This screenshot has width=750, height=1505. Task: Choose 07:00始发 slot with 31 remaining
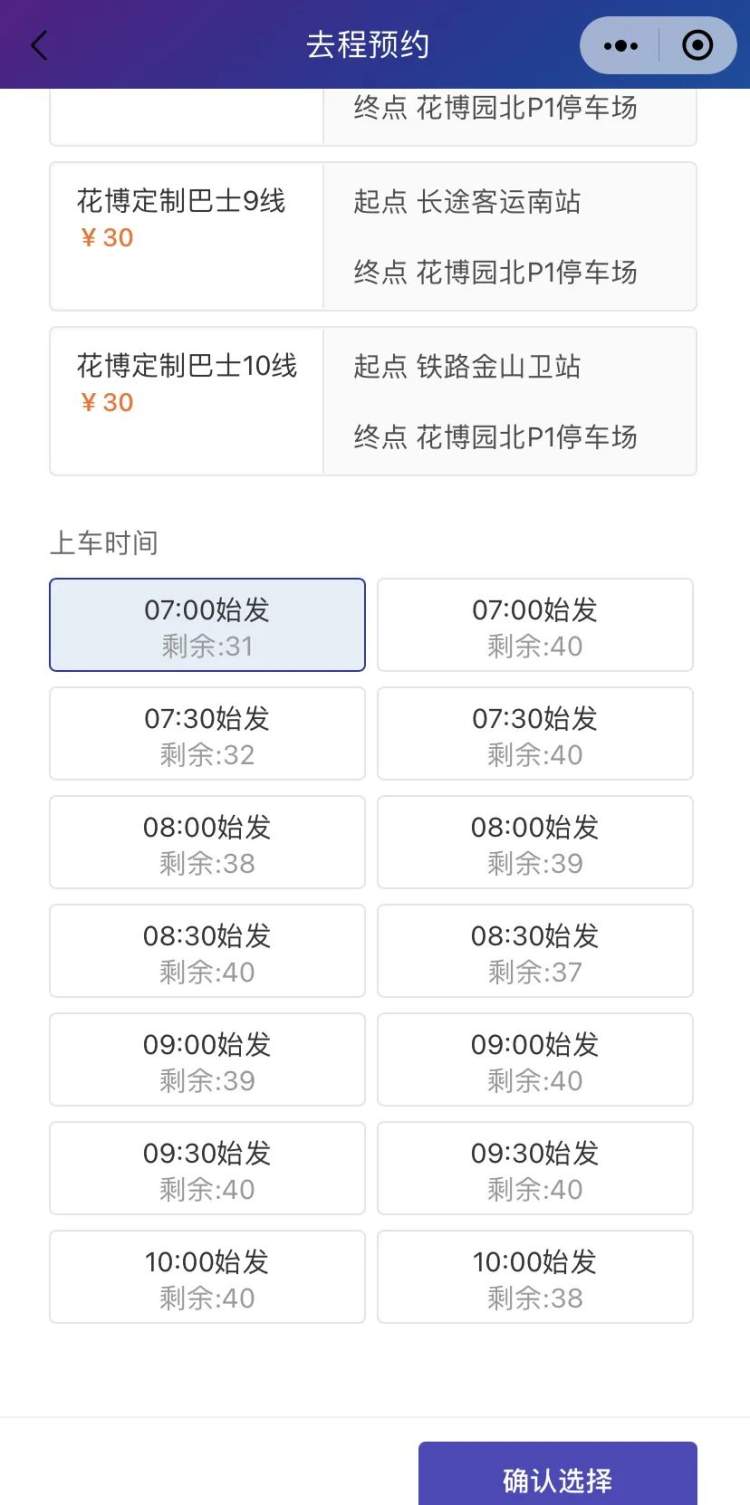click(207, 625)
